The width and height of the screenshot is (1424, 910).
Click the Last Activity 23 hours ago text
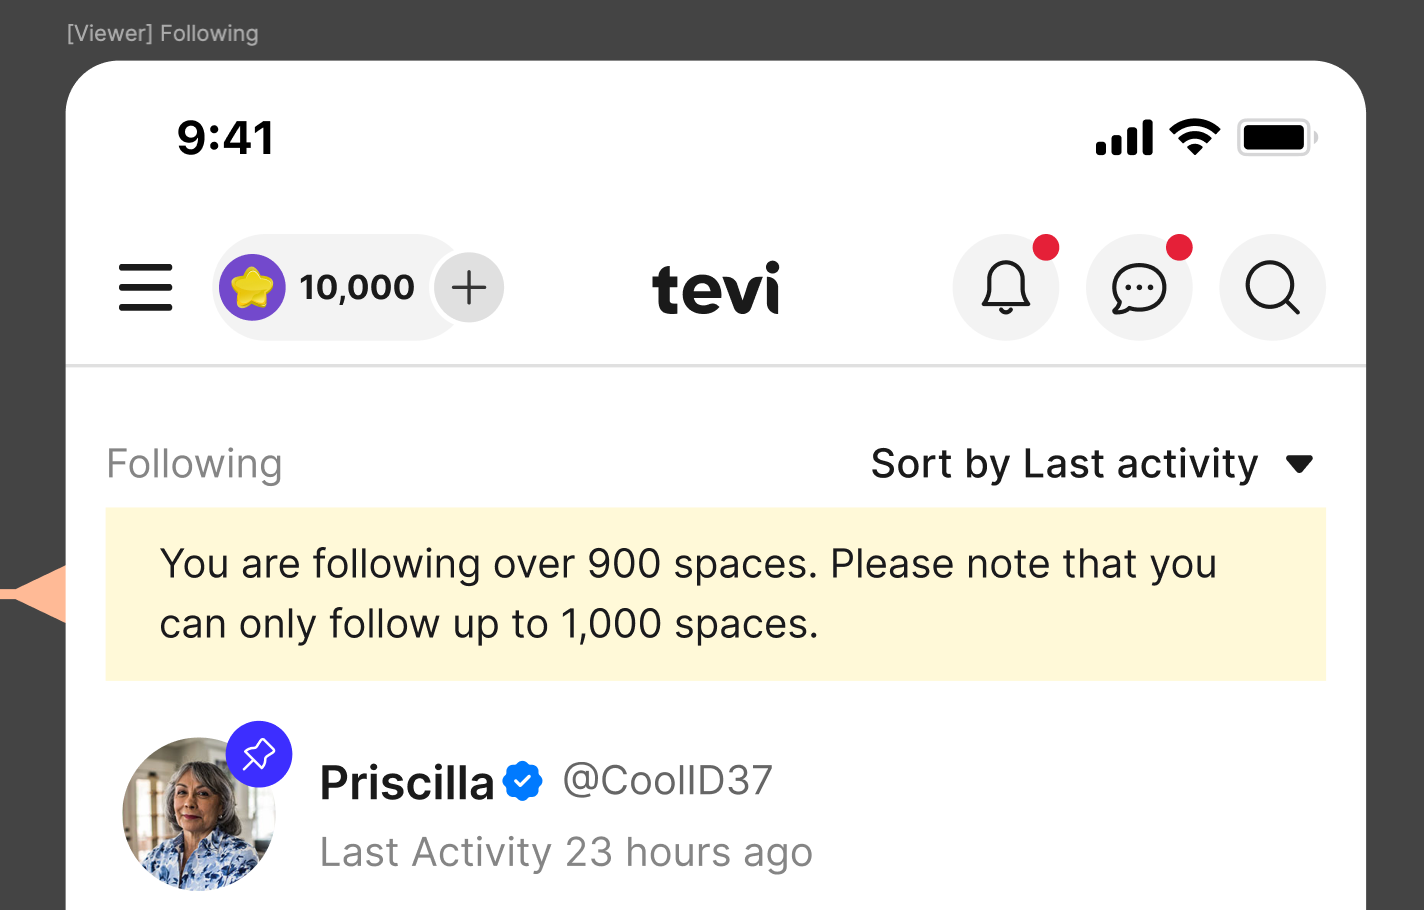tap(566, 853)
